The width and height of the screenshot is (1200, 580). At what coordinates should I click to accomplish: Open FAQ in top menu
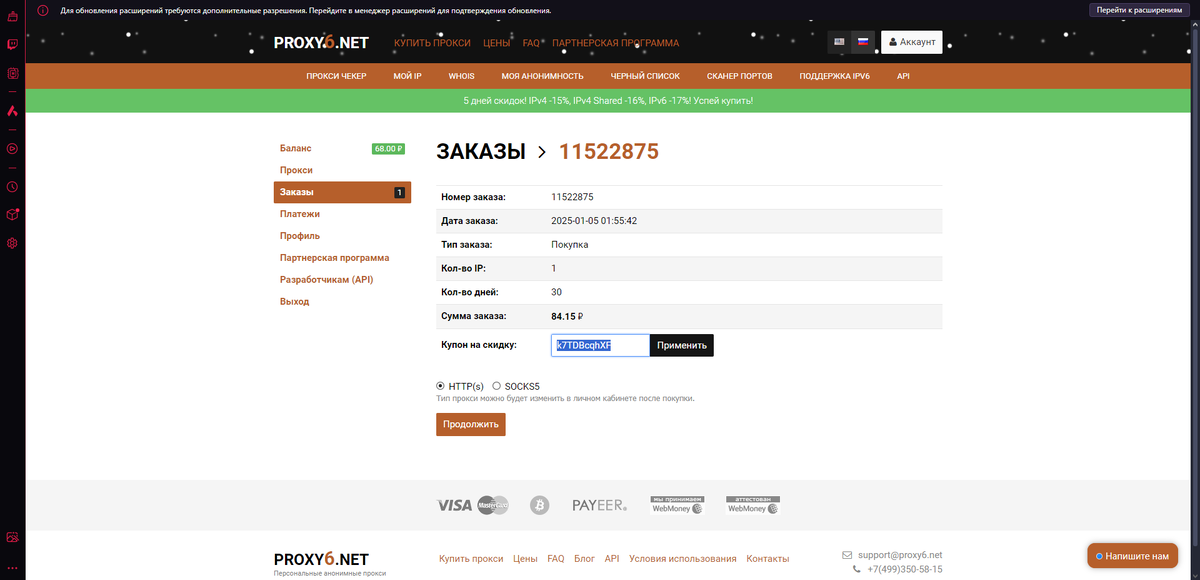tap(531, 43)
